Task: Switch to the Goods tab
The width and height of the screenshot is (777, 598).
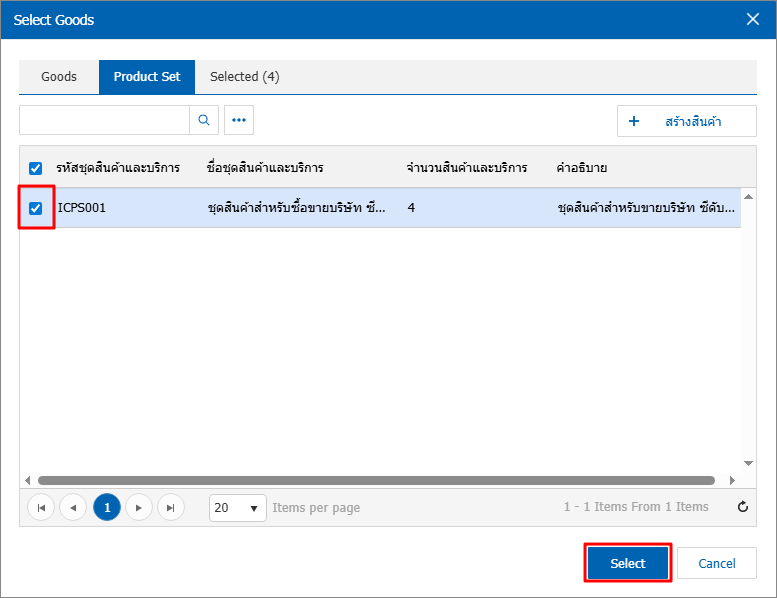Action: coord(59,77)
